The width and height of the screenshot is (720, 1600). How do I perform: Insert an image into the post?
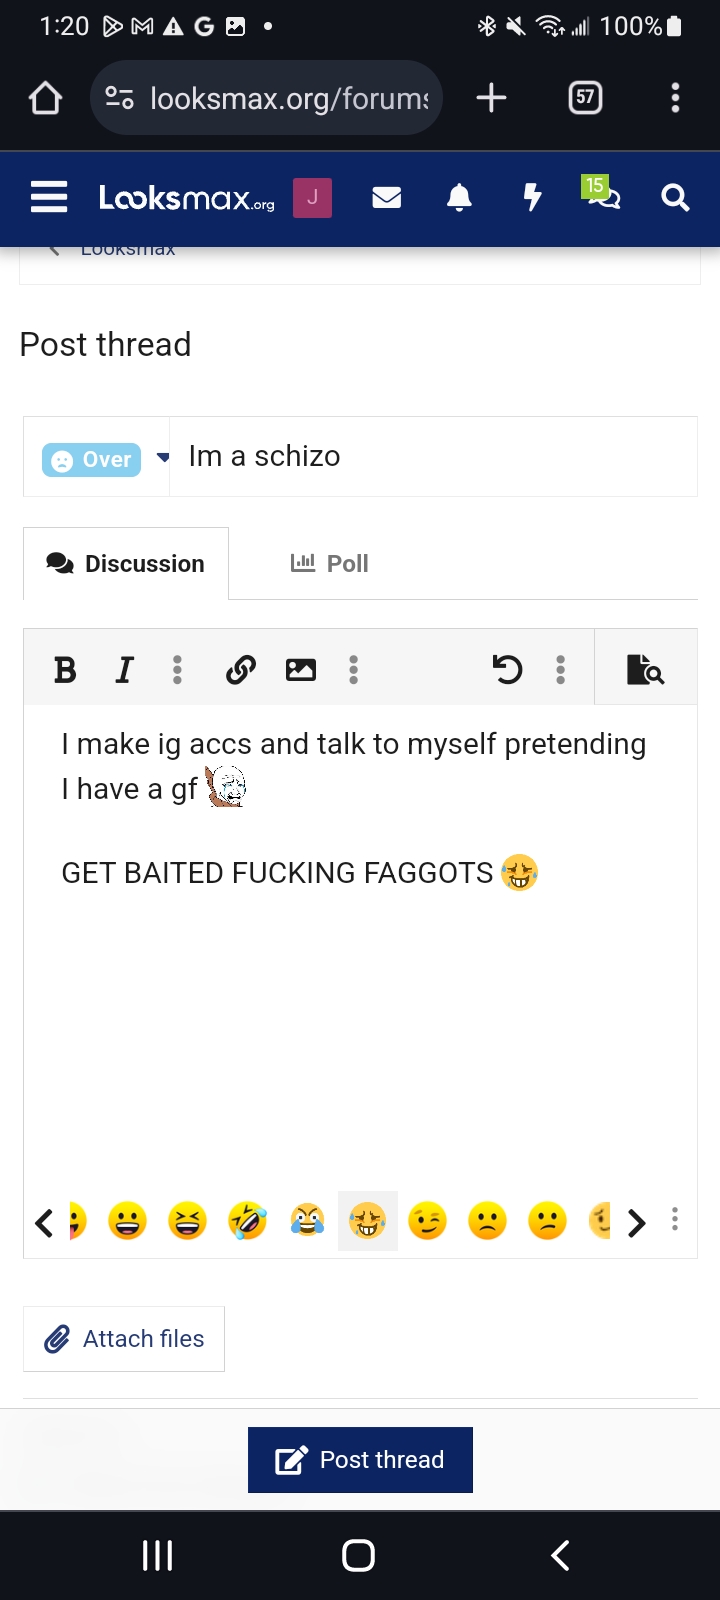coord(300,669)
